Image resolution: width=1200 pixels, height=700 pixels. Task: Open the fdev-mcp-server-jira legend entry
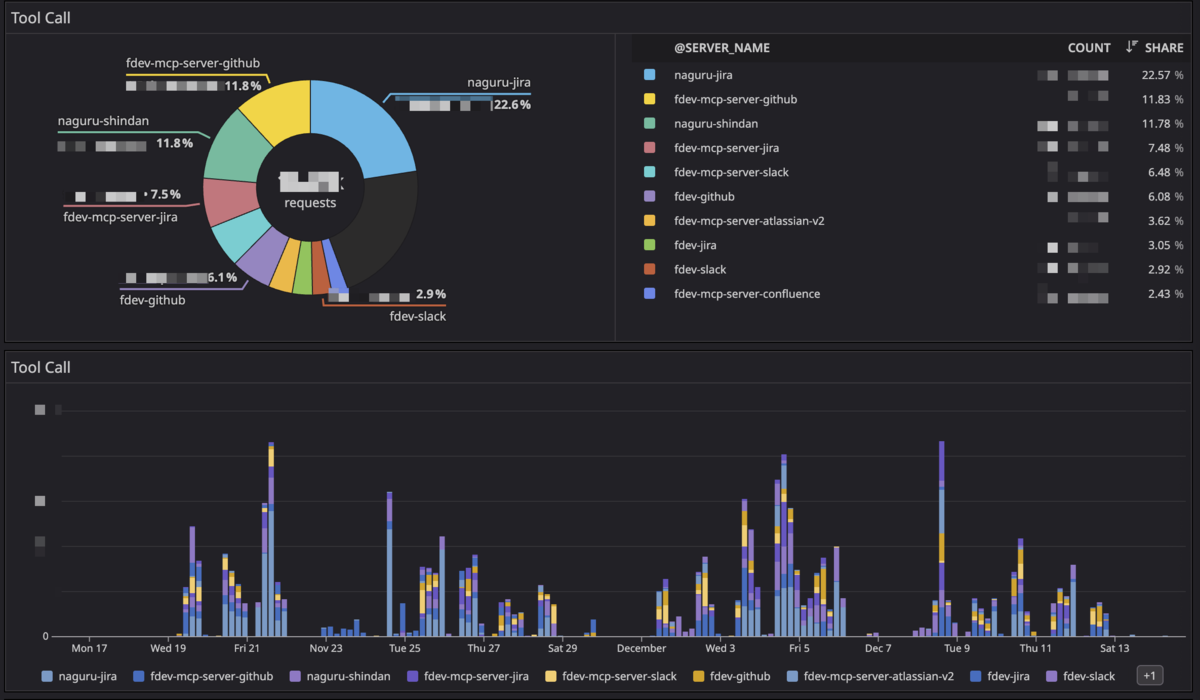[469, 677]
